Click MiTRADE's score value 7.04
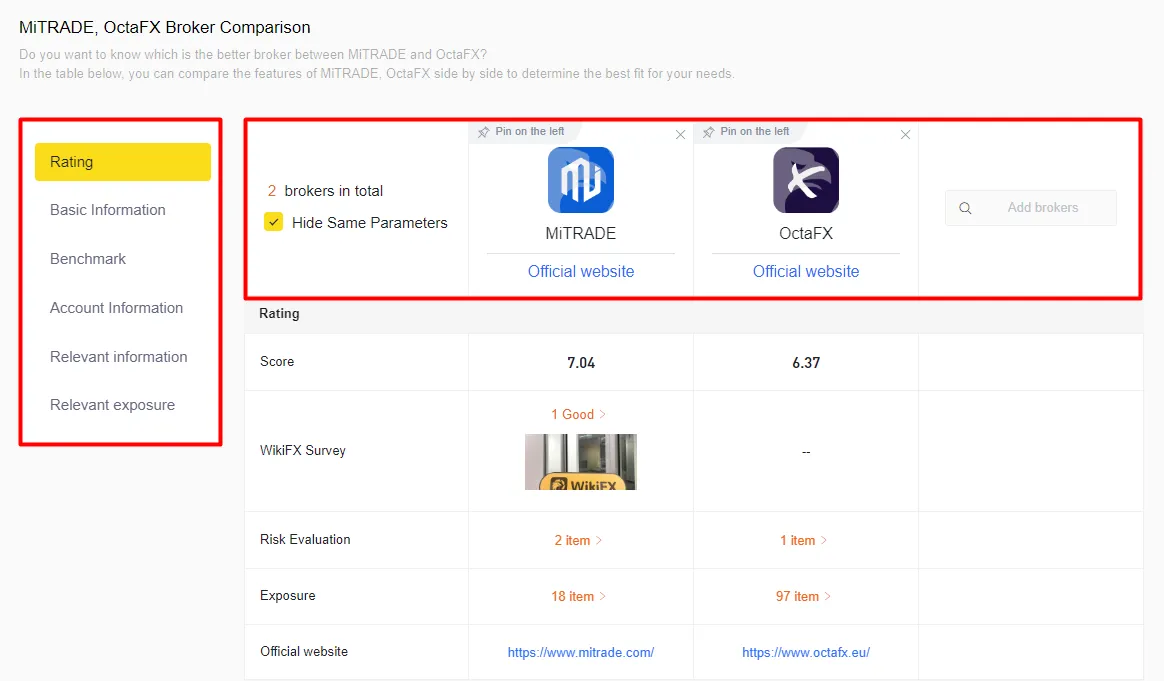The width and height of the screenshot is (1164, 681). coord(581,363)
